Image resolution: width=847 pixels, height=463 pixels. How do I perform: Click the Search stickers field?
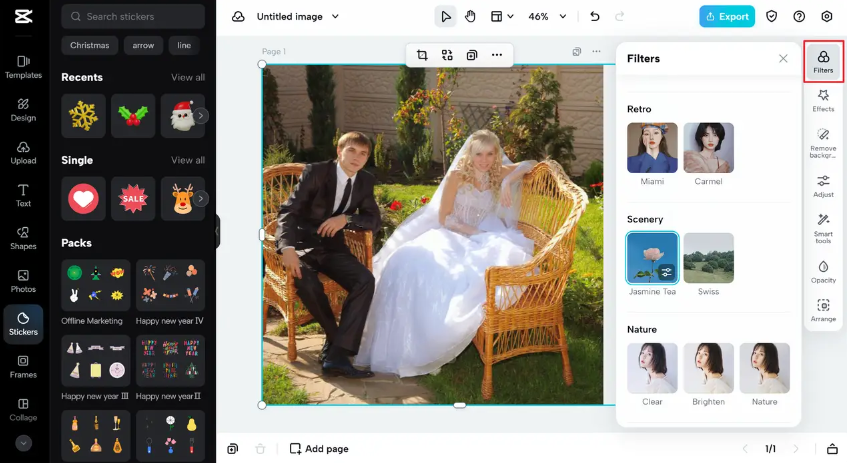133,17
